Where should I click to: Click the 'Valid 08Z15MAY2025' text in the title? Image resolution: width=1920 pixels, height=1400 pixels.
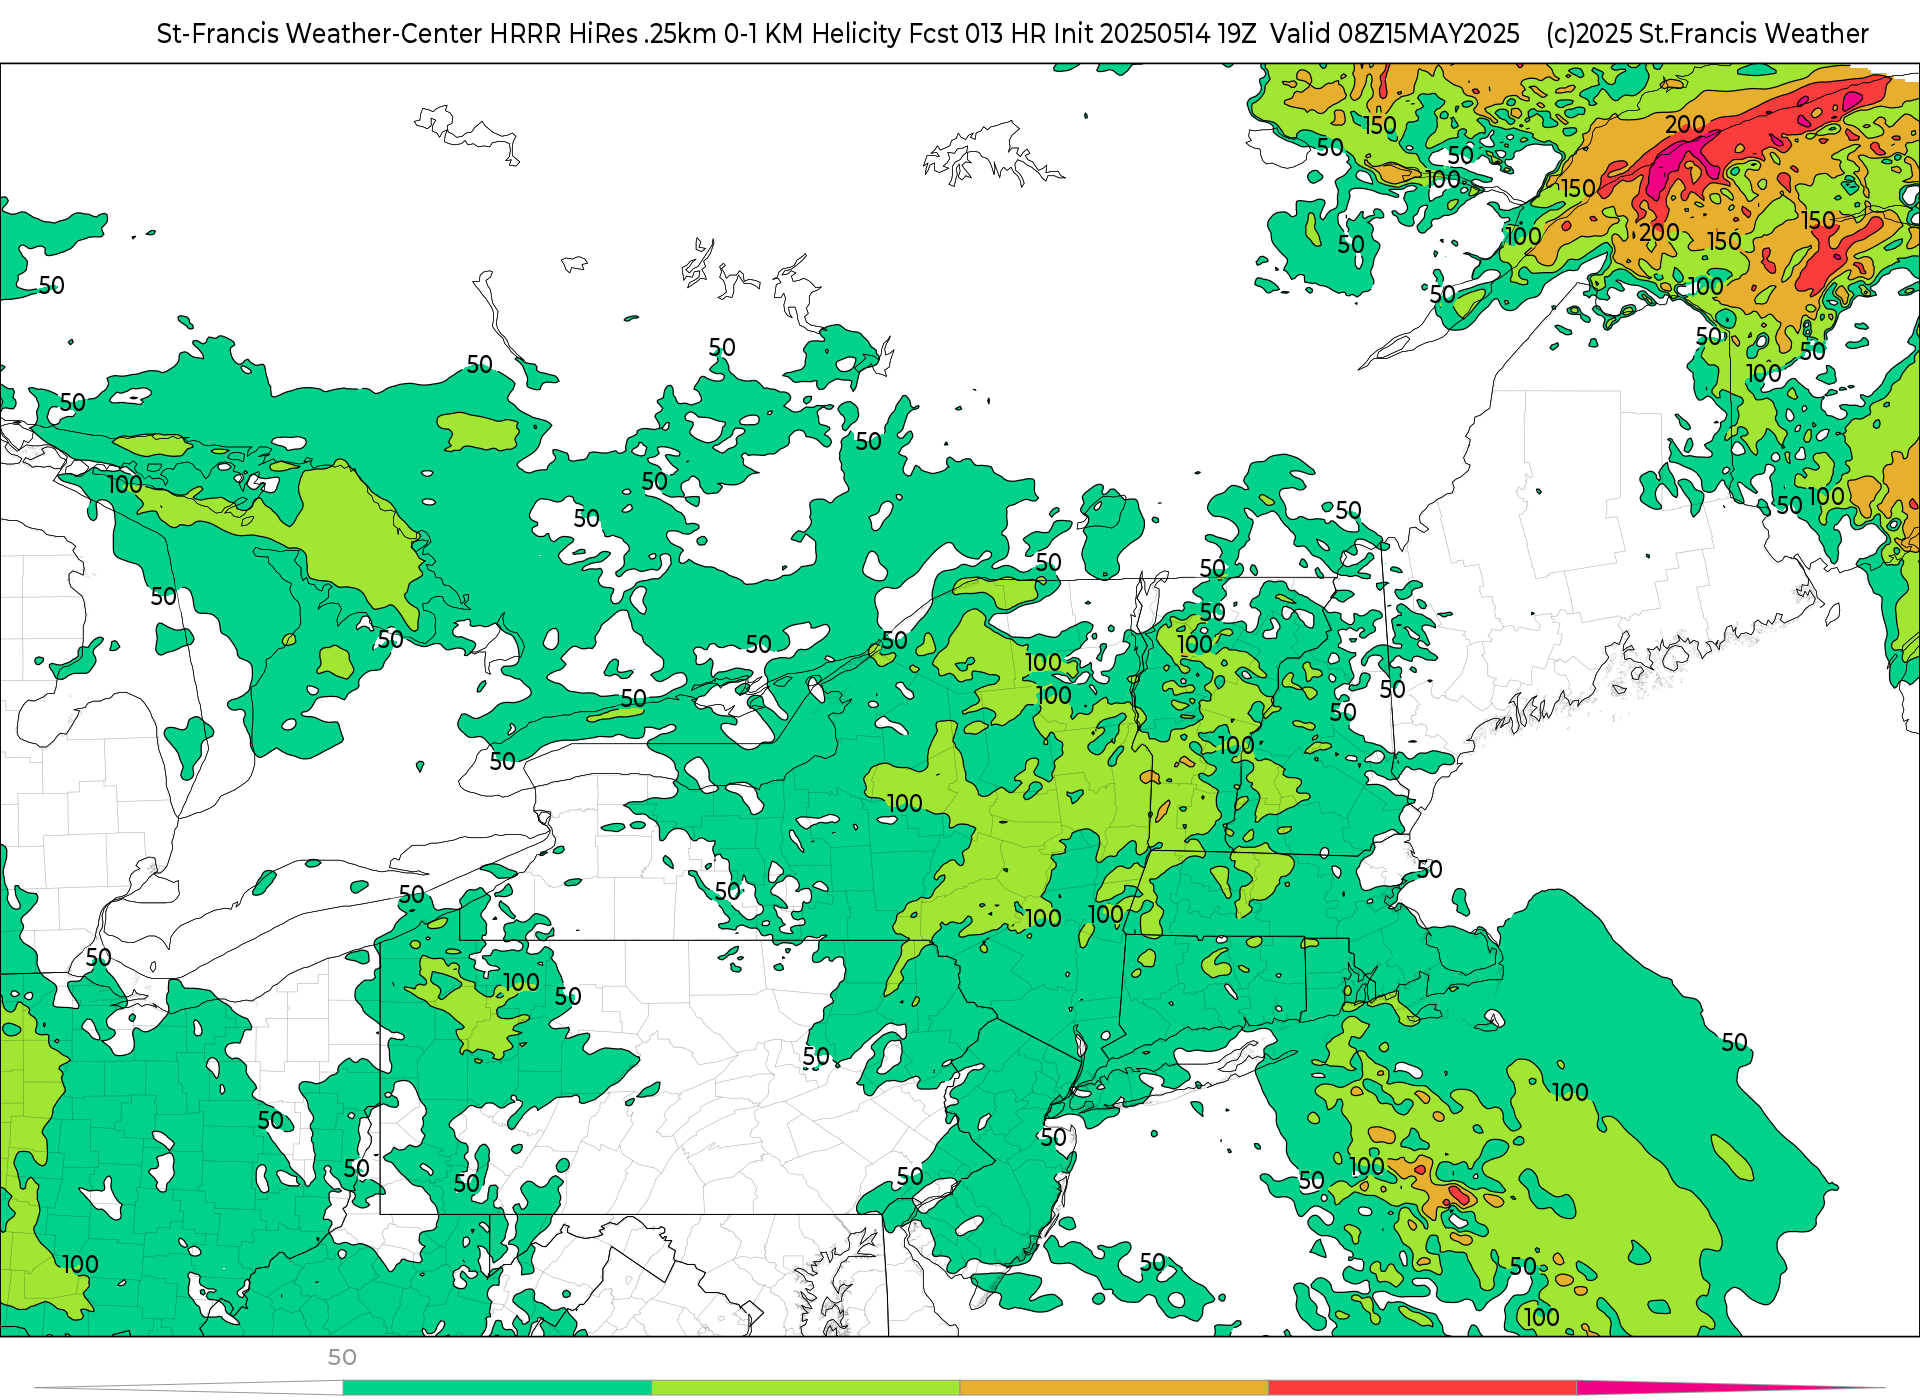pyautogui.click(x=1395, y=34)
